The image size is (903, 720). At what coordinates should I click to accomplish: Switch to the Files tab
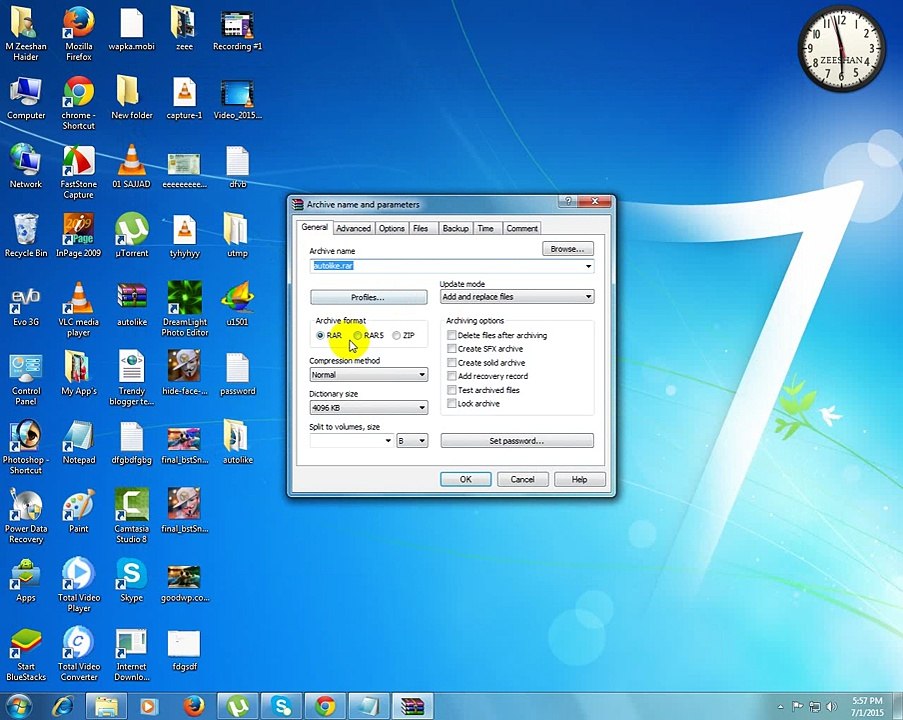[421, 229]
